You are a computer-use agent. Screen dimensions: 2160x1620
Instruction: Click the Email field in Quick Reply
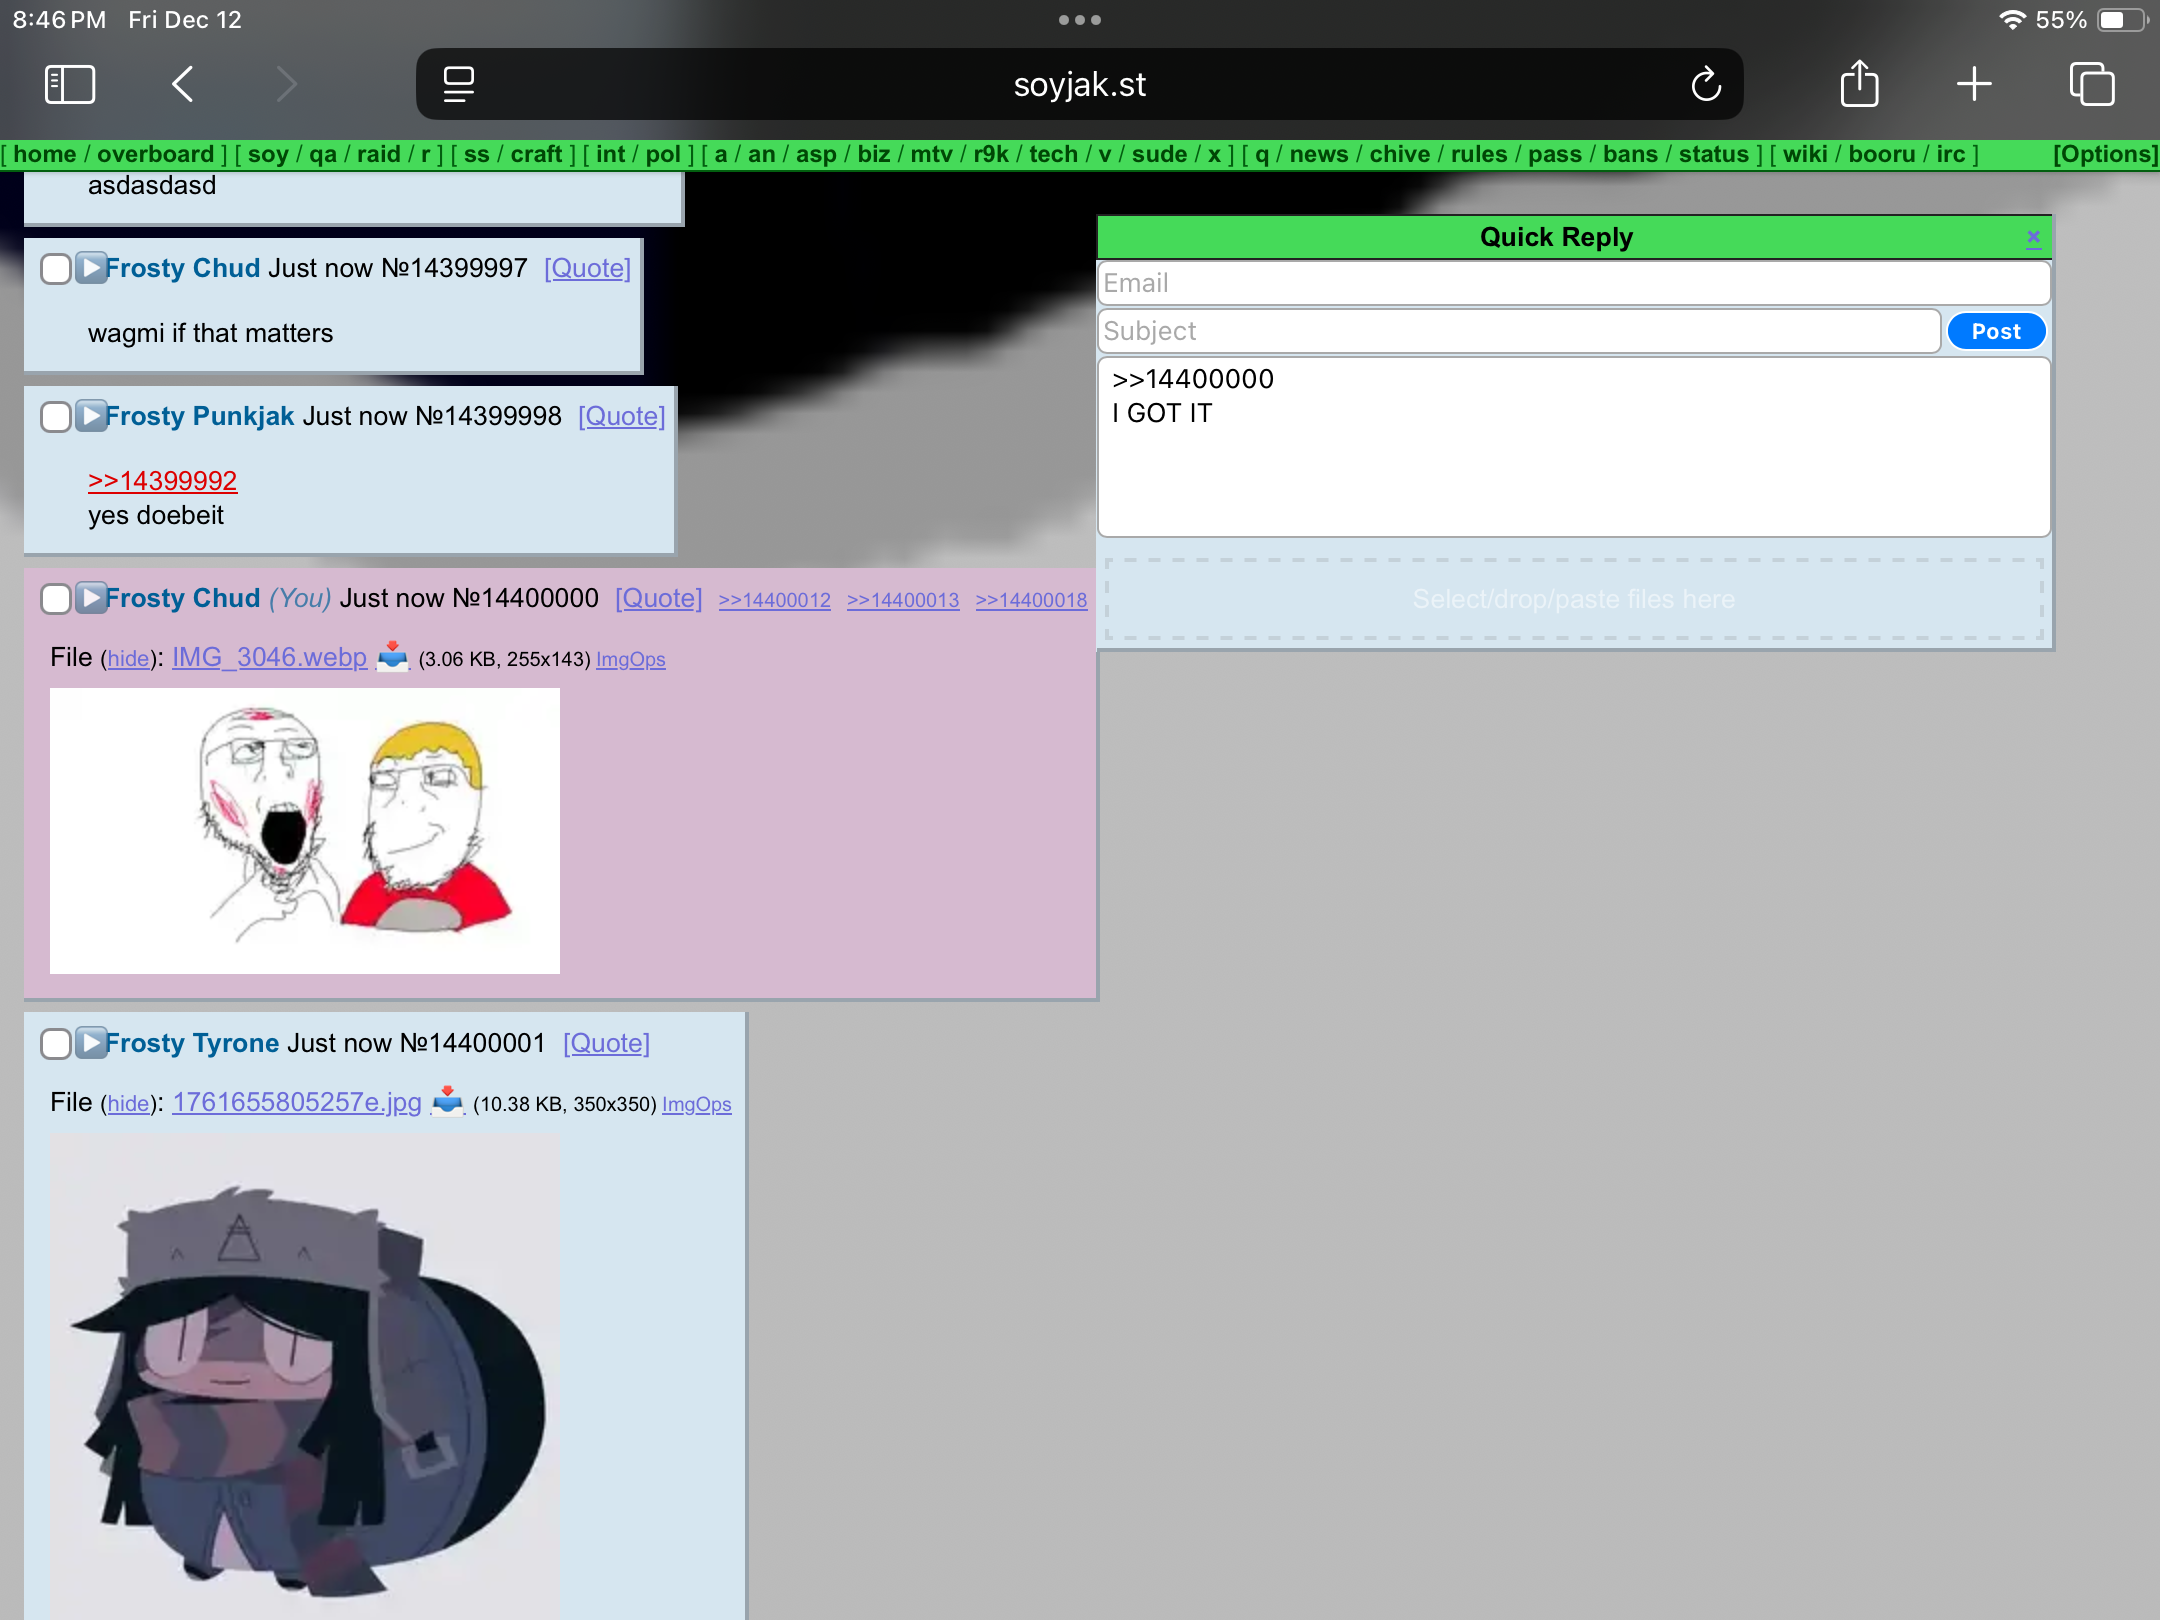click(1573, 283)
